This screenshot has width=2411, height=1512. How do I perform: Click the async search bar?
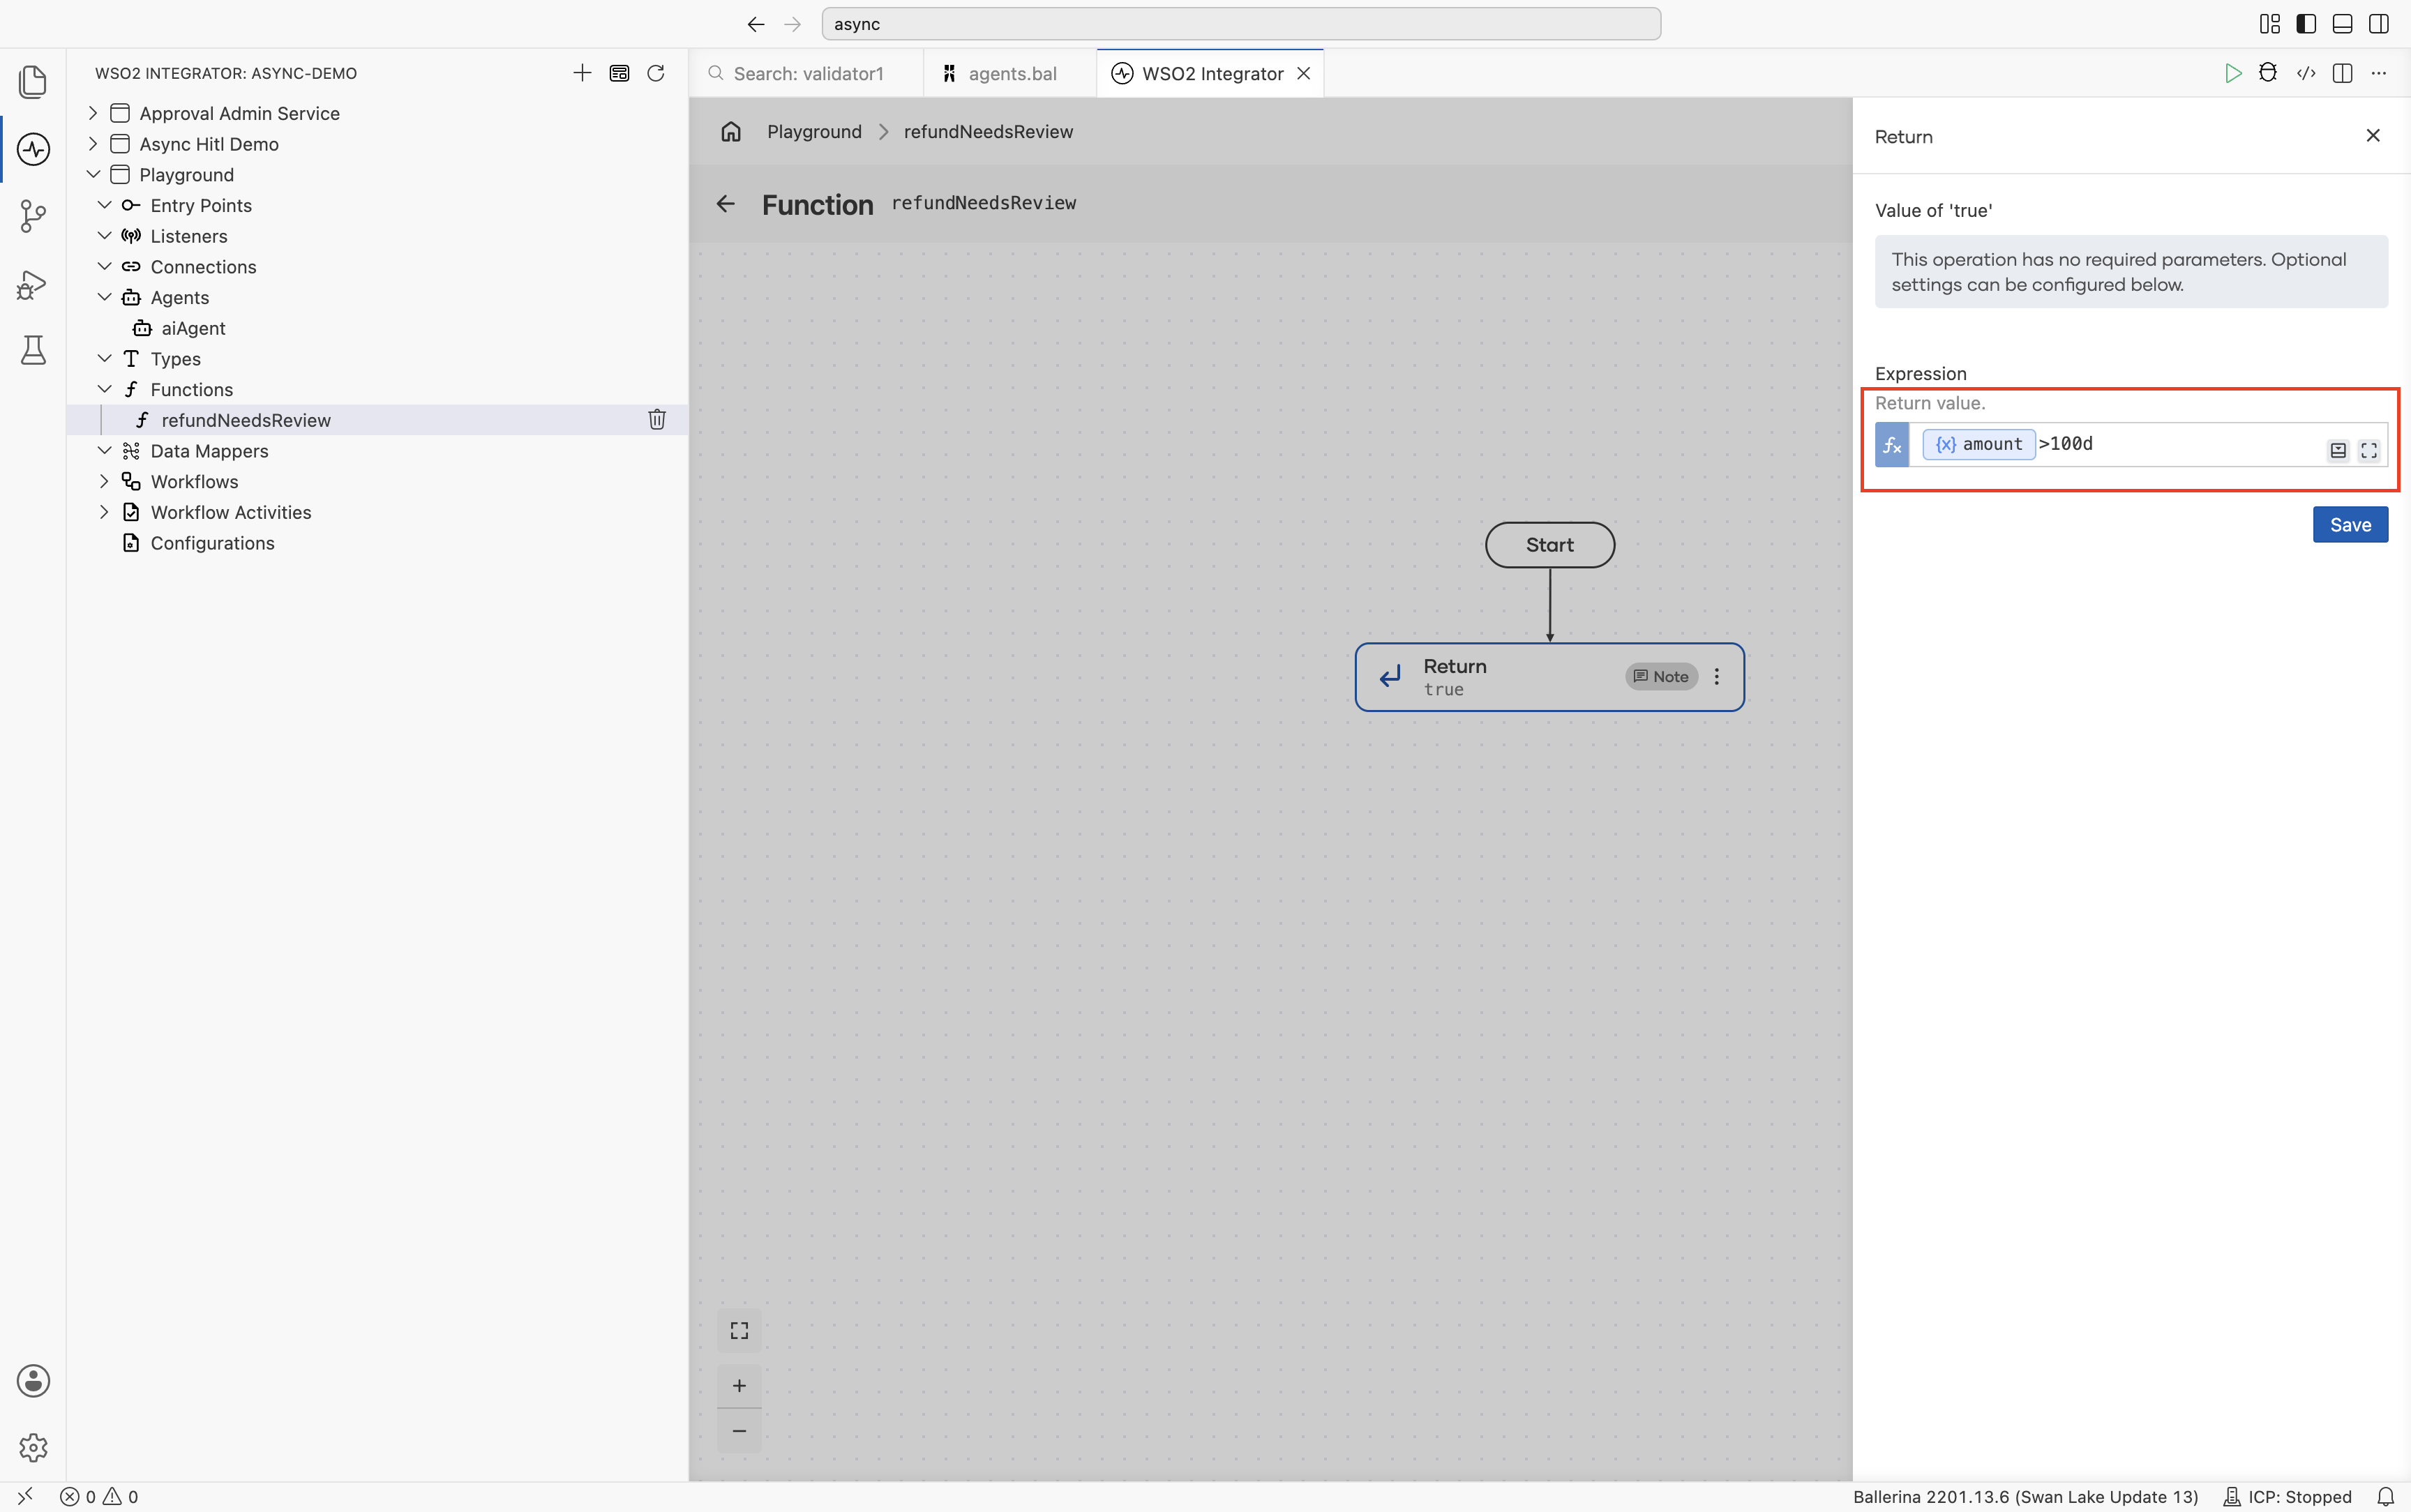click(x=1241, y=24)
